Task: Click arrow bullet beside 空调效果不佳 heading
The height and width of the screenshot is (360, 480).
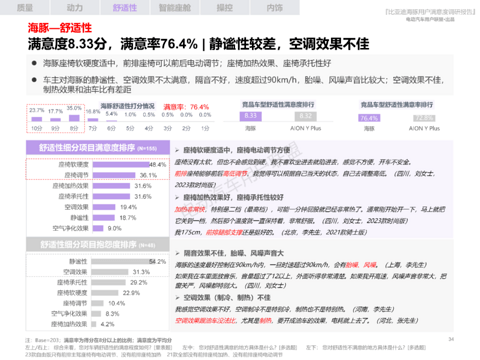Action: point(177,298)
